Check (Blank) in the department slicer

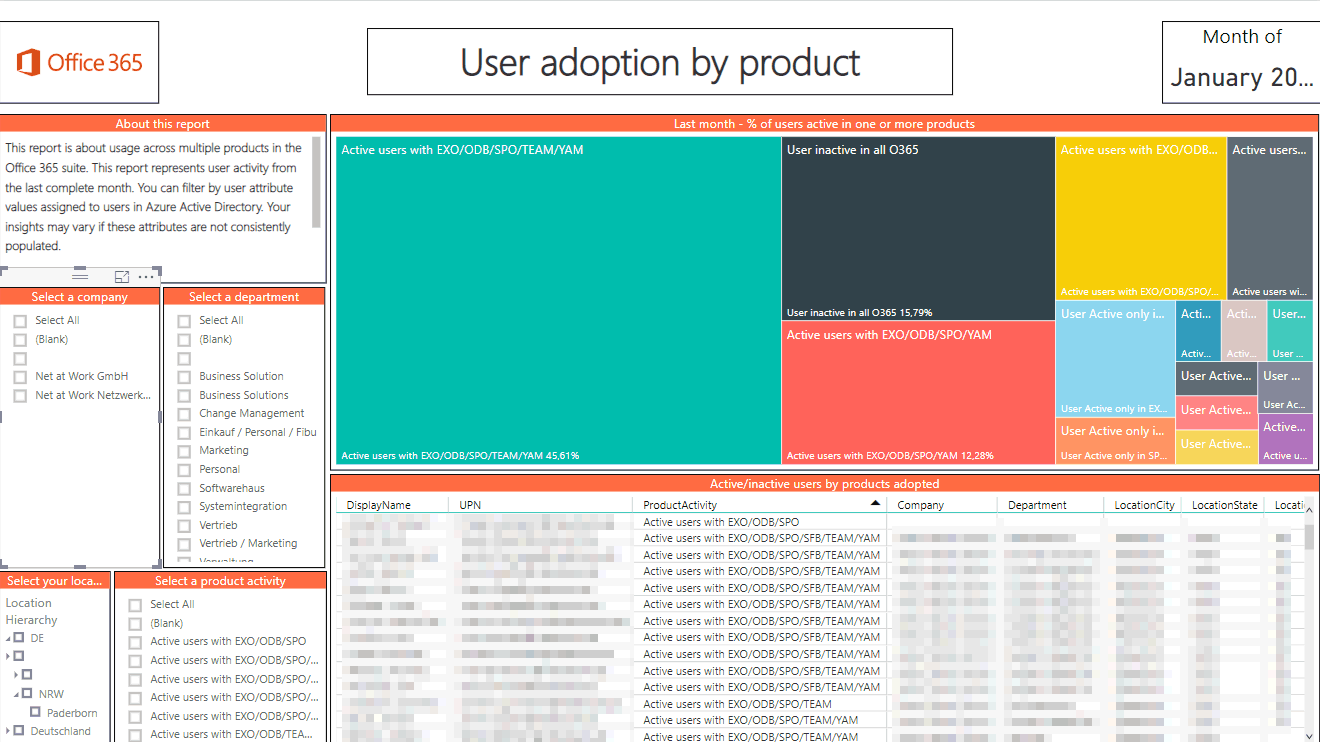click(184, 340)
